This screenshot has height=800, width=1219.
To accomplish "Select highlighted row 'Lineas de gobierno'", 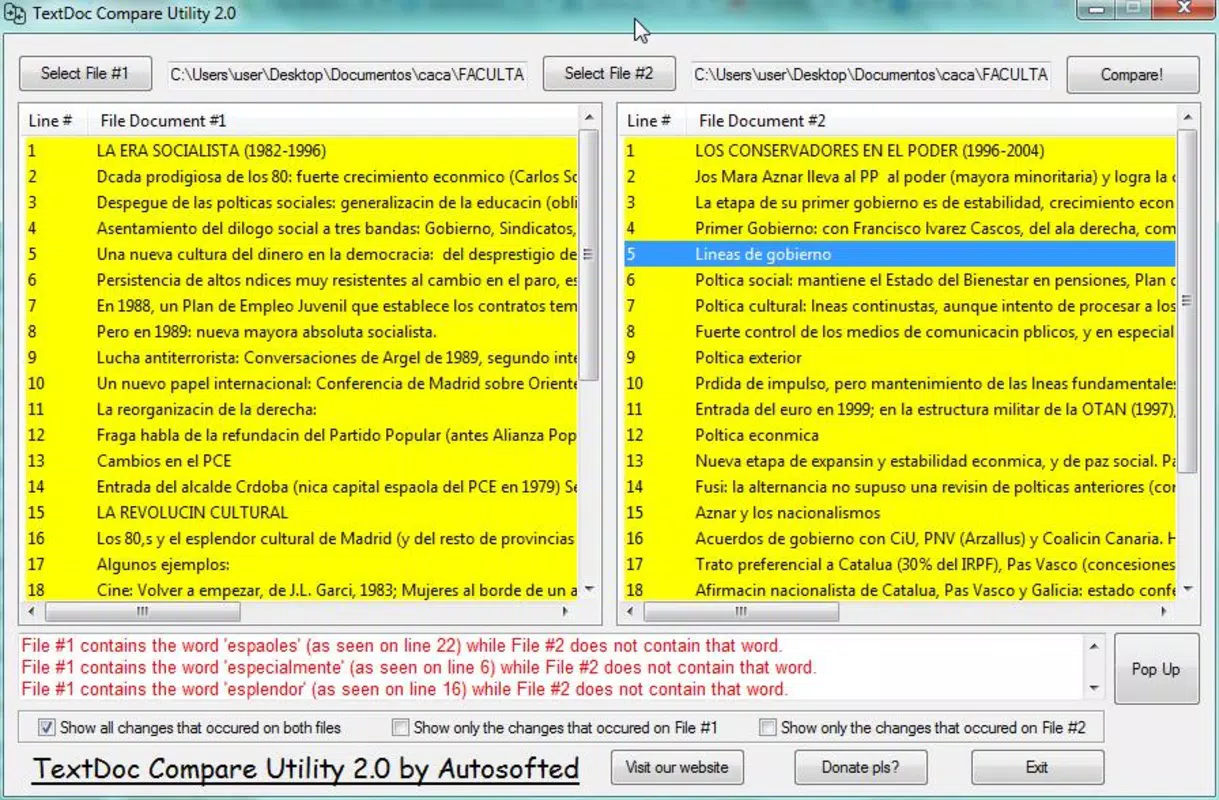I will point(899,254).
